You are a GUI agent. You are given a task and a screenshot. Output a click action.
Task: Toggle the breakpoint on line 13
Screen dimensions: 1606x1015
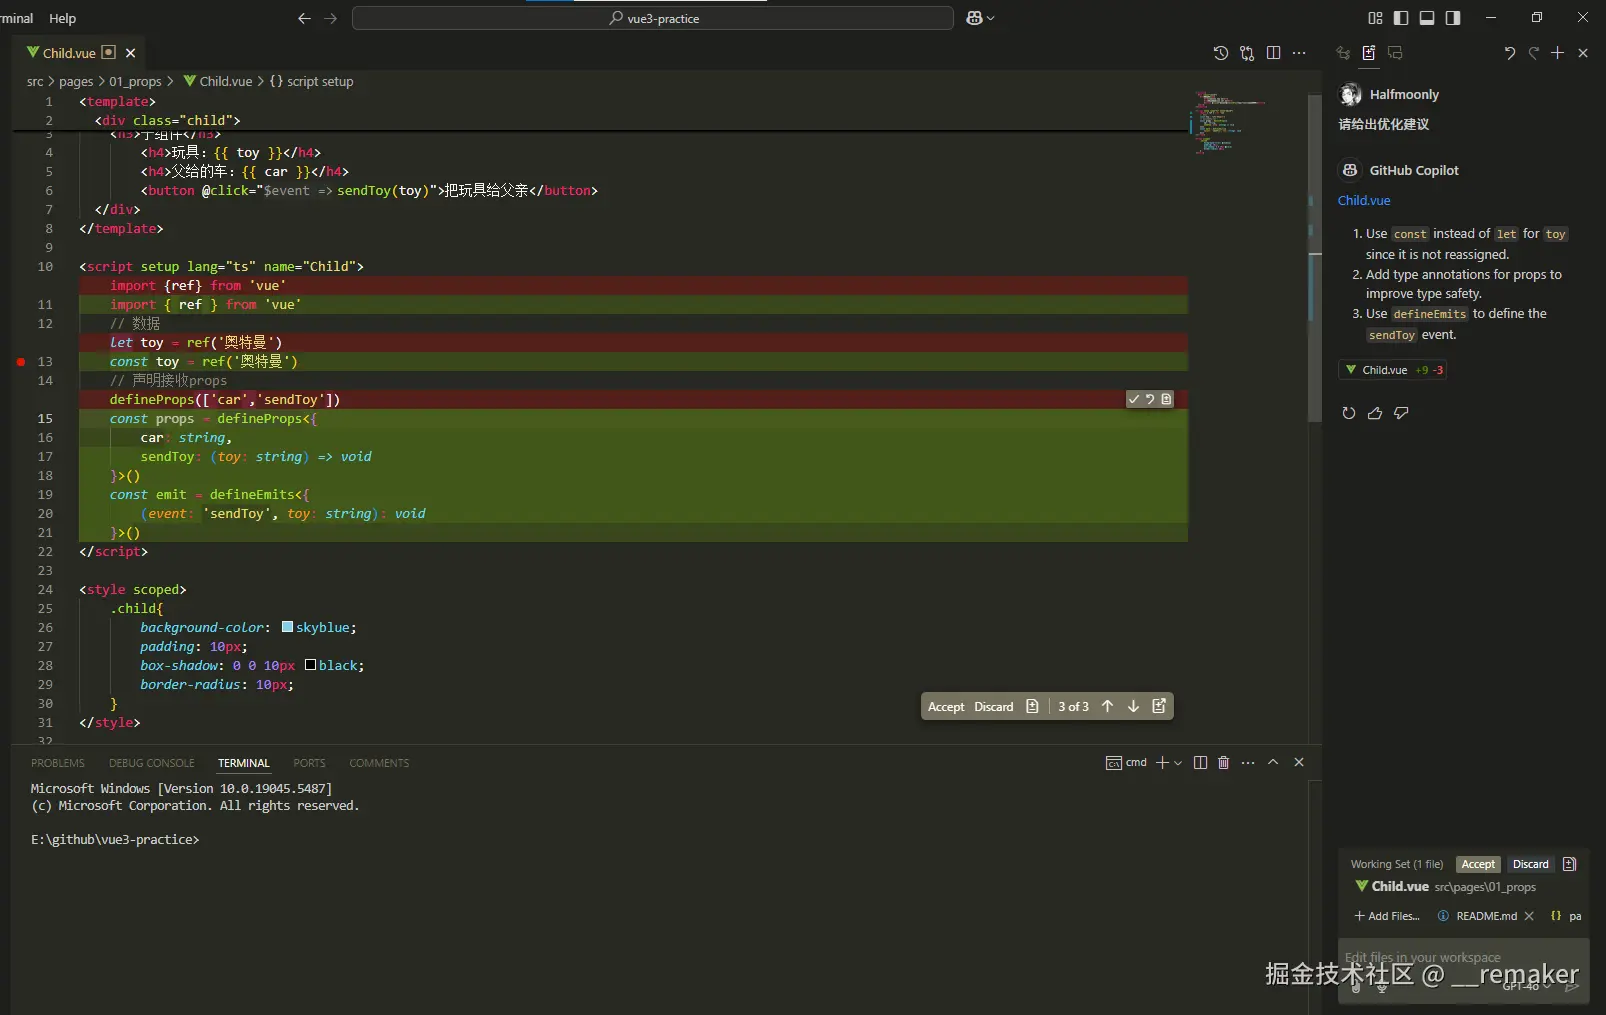(21, 361)
